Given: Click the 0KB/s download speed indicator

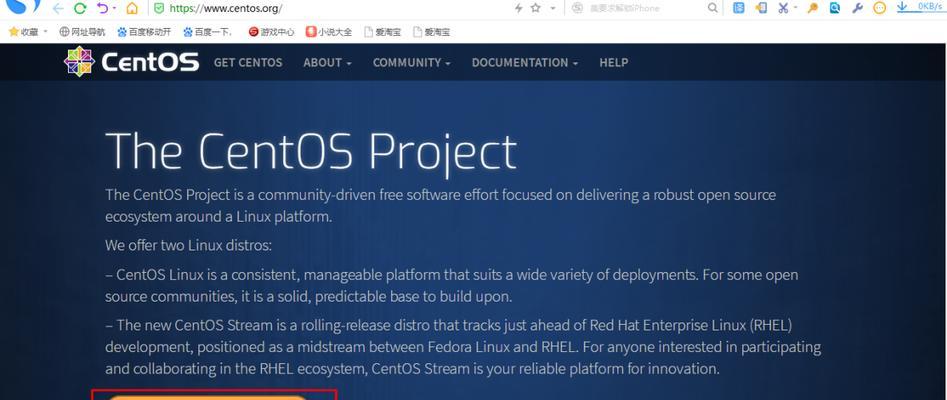Looking at the screenshot, I should pos(929,6).
